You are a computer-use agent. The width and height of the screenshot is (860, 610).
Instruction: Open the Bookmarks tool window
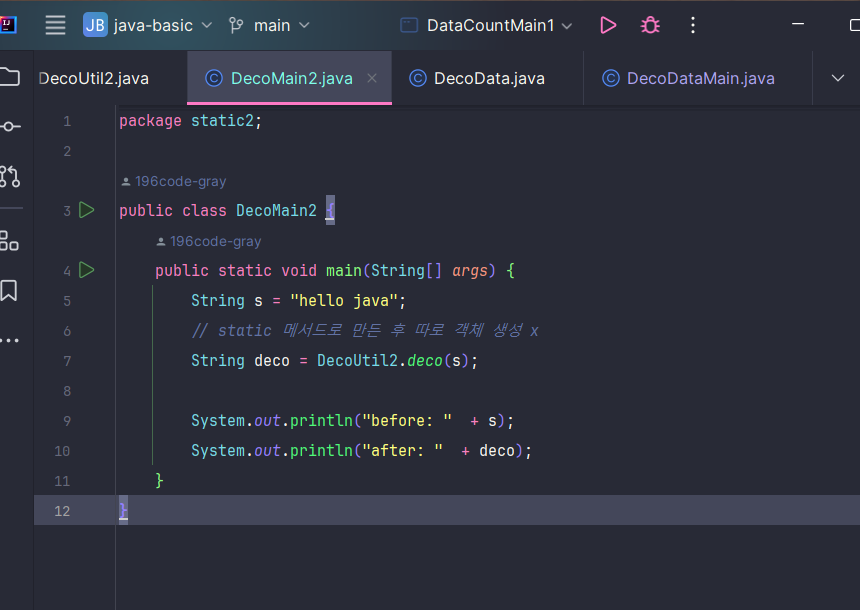9,290
